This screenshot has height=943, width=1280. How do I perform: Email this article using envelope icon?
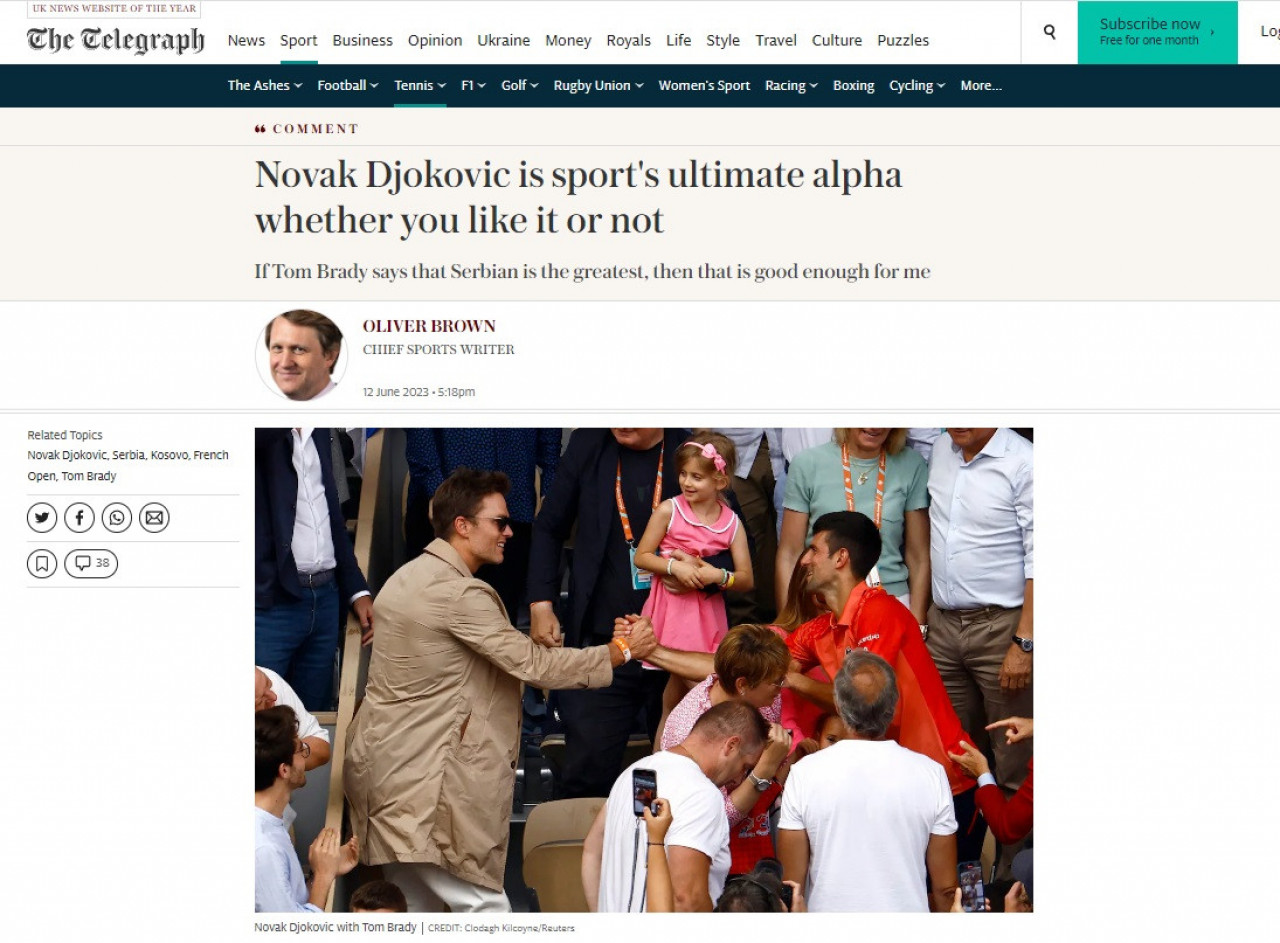click(x=154, y=518)
